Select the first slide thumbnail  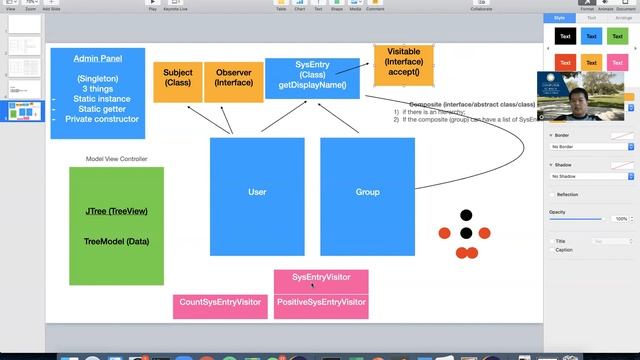[x=24, y=24]
